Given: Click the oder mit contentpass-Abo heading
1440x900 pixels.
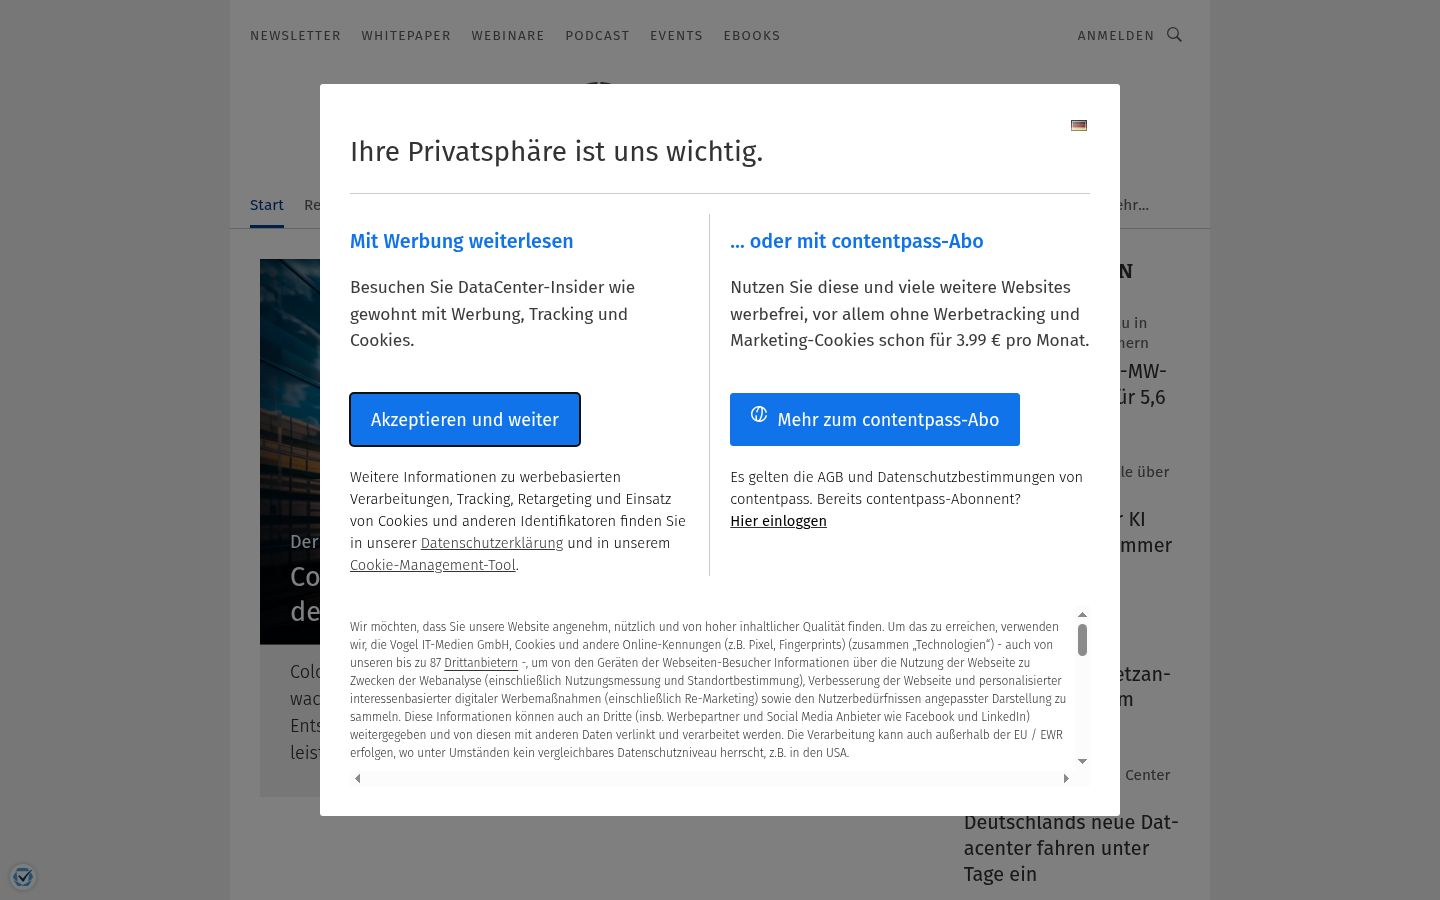Looking at the screenshot, I should (x=857, y=241).
